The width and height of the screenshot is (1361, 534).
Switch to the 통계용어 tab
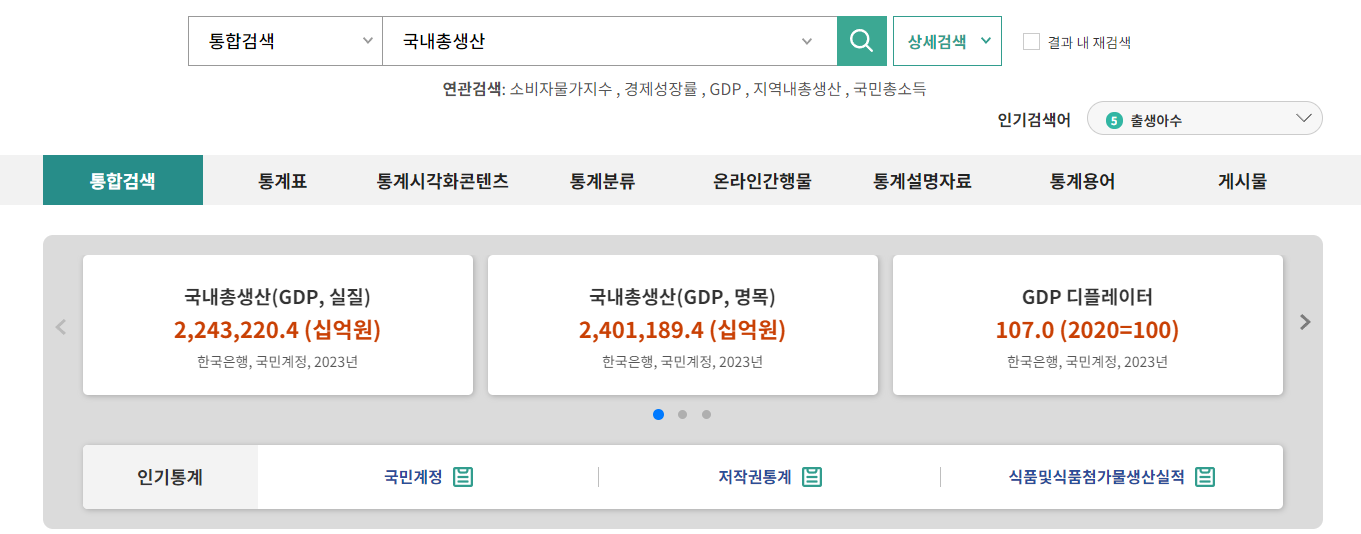(x=1082, y=180)
